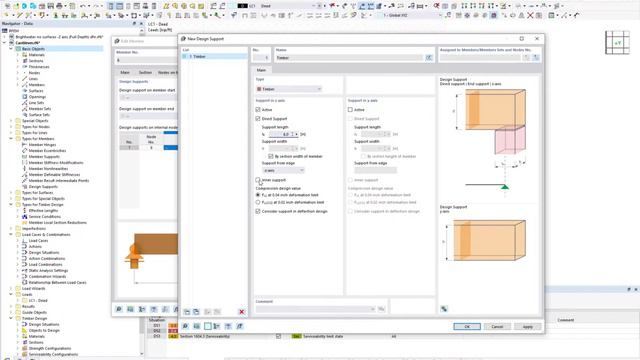Select the 0.02 inch deformation limit radio button
This screenshot has width=640, height=360.
coord(258,202)
